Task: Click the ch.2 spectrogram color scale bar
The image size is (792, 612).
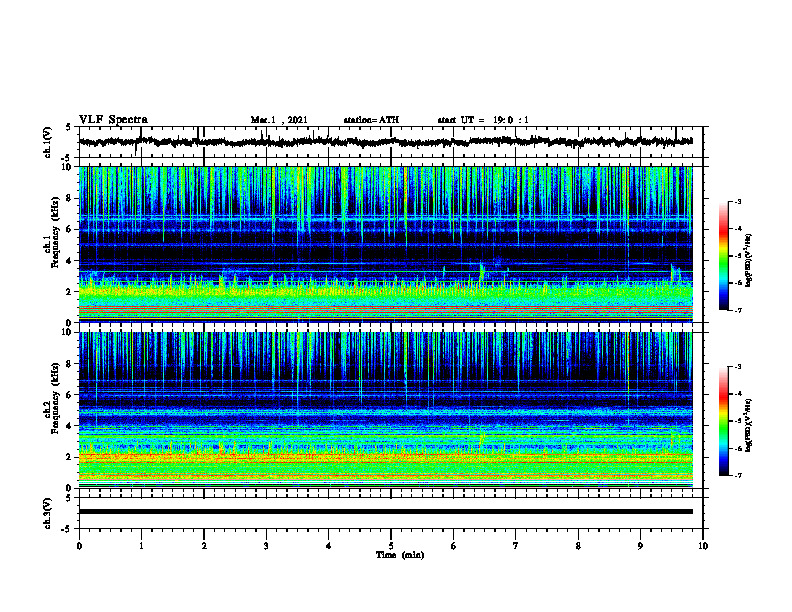Action: click(x=724, y=421)
